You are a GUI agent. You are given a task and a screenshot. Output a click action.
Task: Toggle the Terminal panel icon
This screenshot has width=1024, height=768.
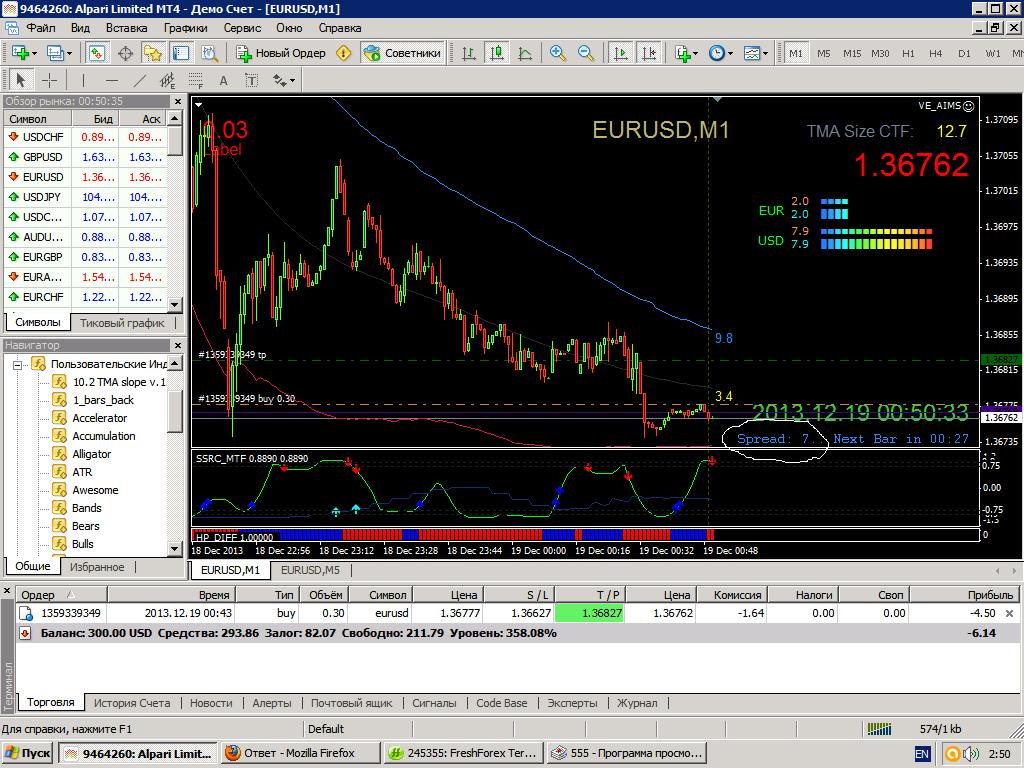click(181, 53)
